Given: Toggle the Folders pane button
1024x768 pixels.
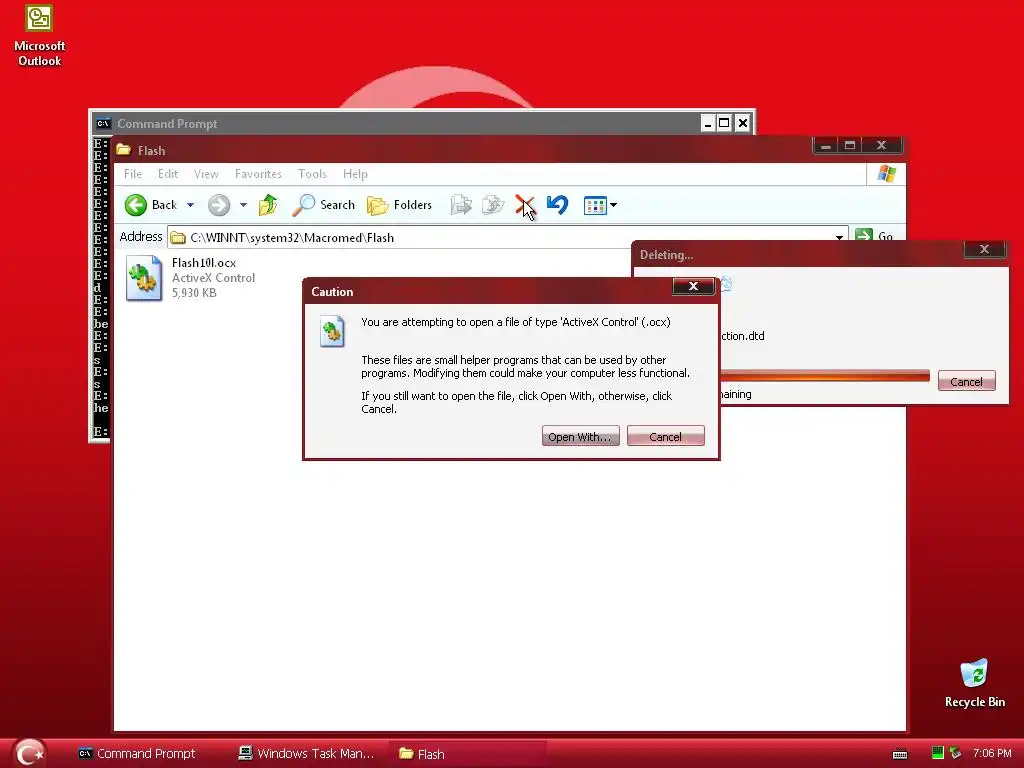Looking at the screenshot, I should pos(399,205).
